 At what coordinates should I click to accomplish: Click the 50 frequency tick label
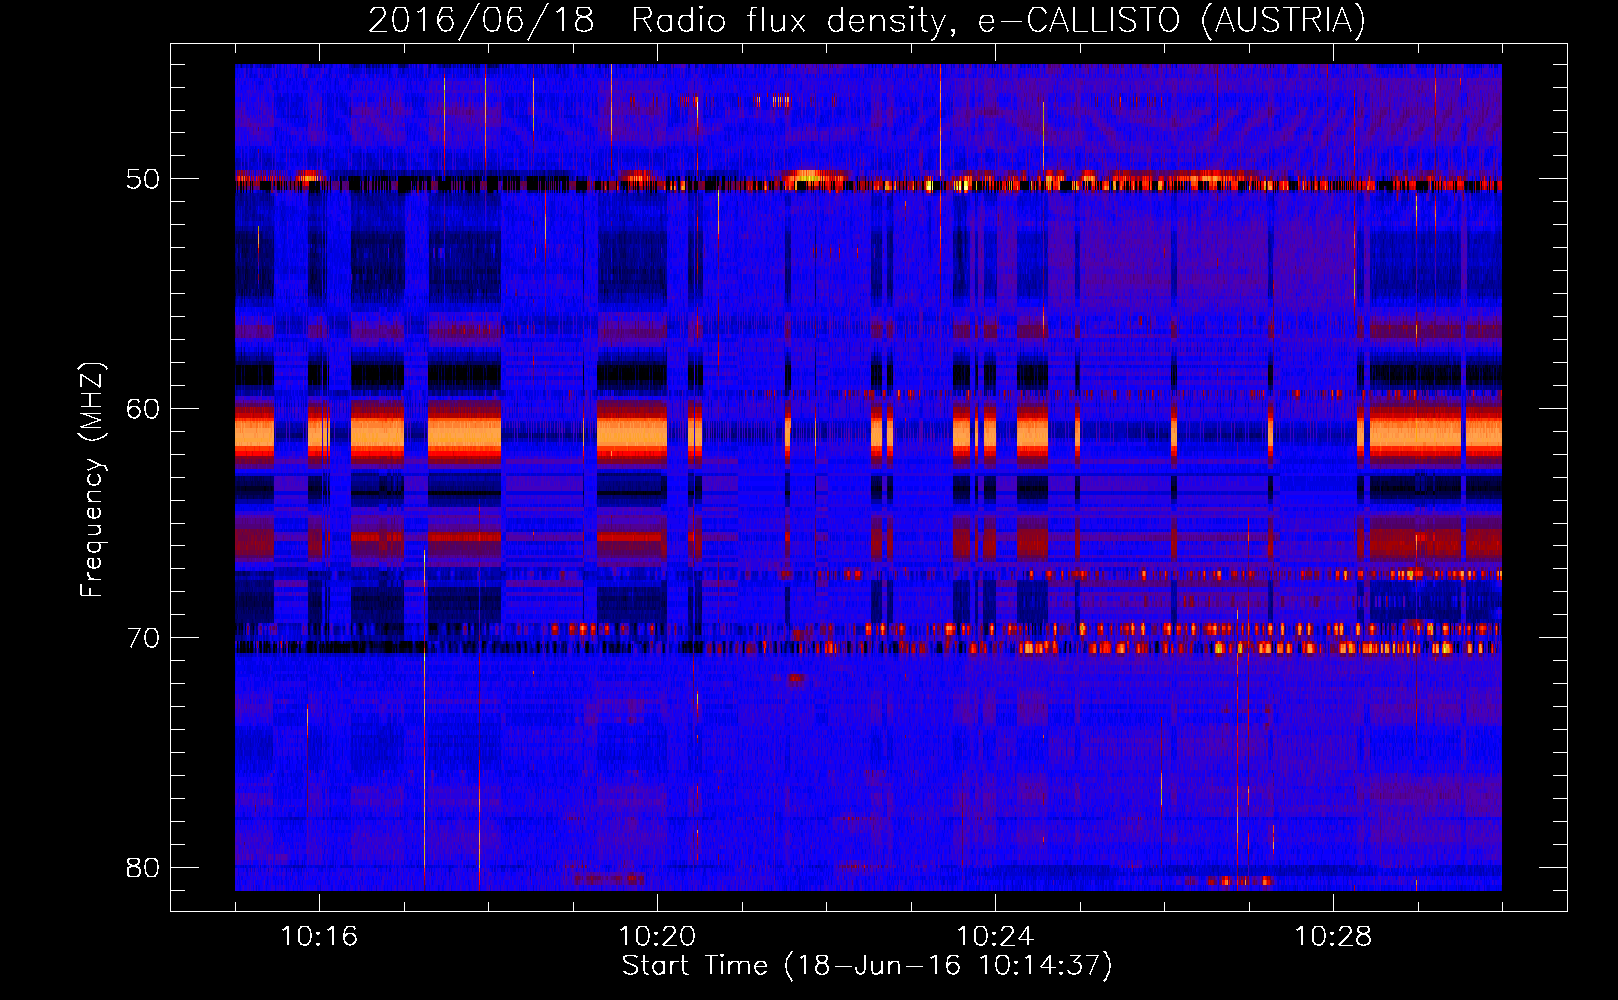(x=143, y=180)
